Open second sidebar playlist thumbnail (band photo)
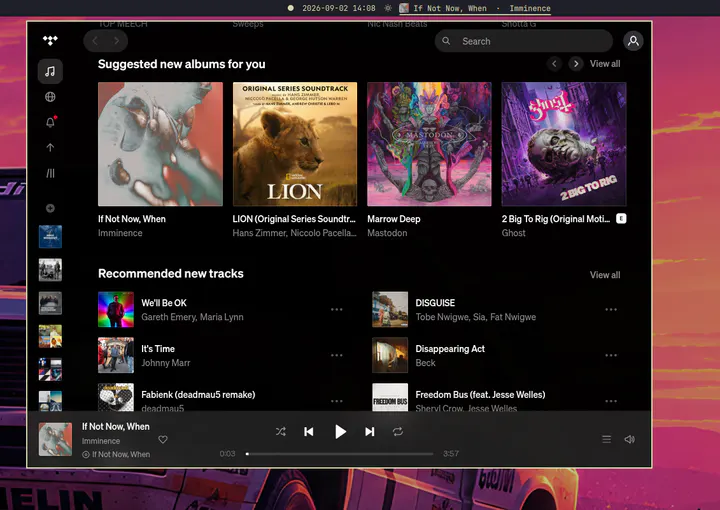Screen dimensions: 720x510 pyautogui.click(x=50, y=270)
